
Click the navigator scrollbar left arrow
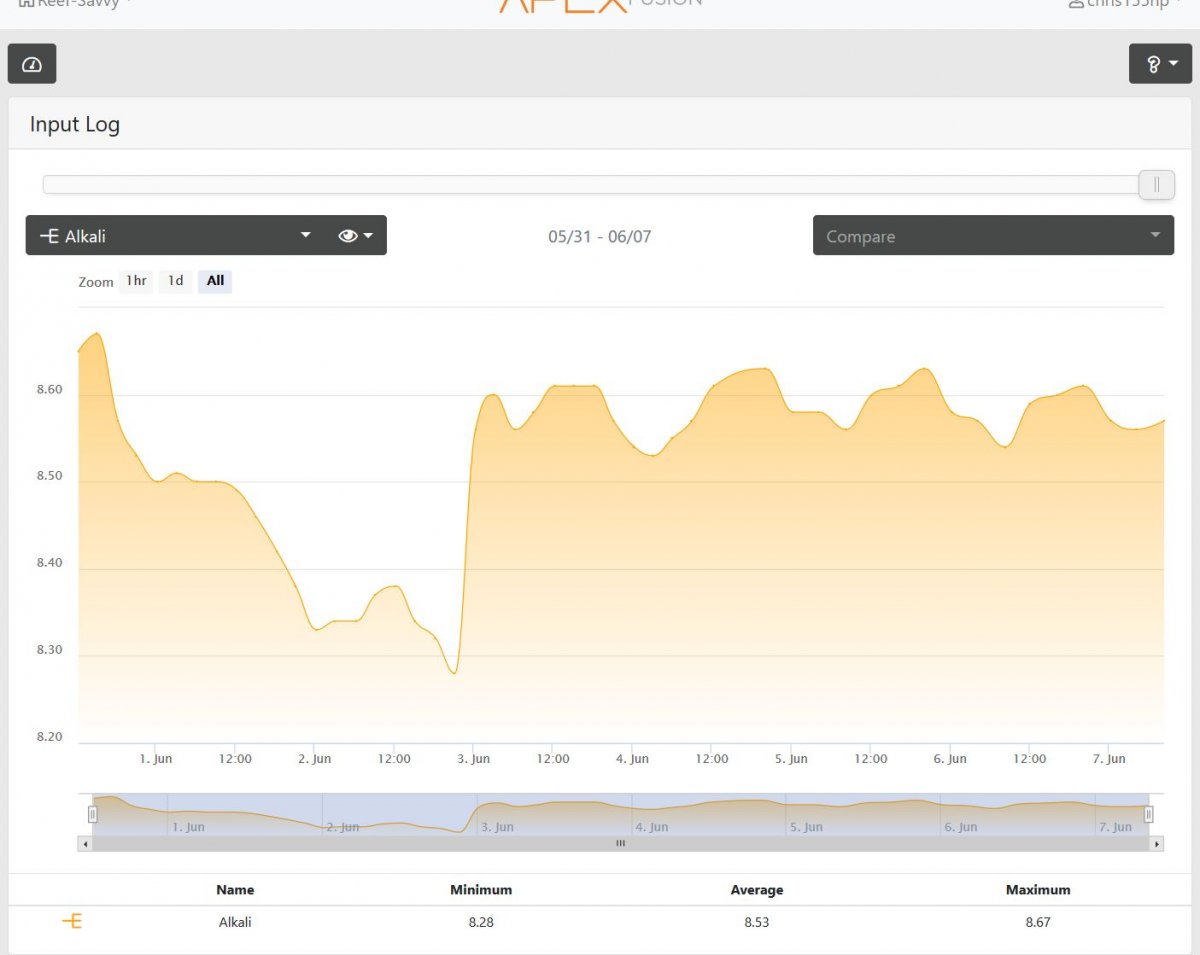coord(85,844)
